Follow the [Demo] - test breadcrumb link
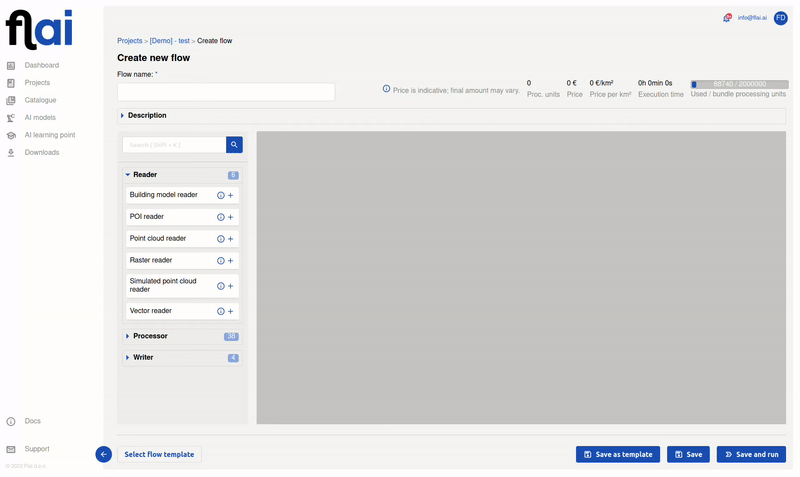The width and height of the screenshot is (800, 477). click(x=169, y=41)
